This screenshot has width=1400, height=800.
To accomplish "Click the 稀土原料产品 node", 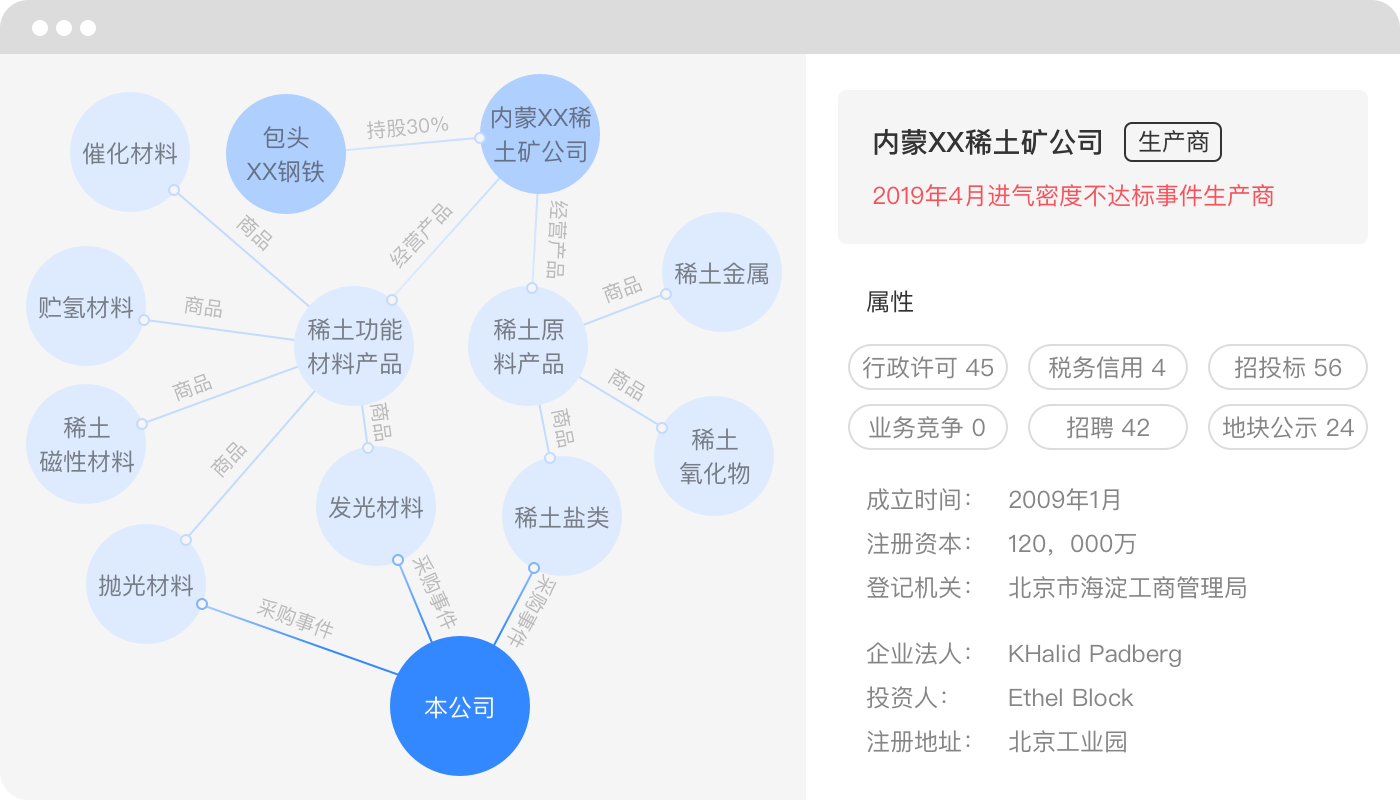I will pyautogui.click(x=528, y=346).
